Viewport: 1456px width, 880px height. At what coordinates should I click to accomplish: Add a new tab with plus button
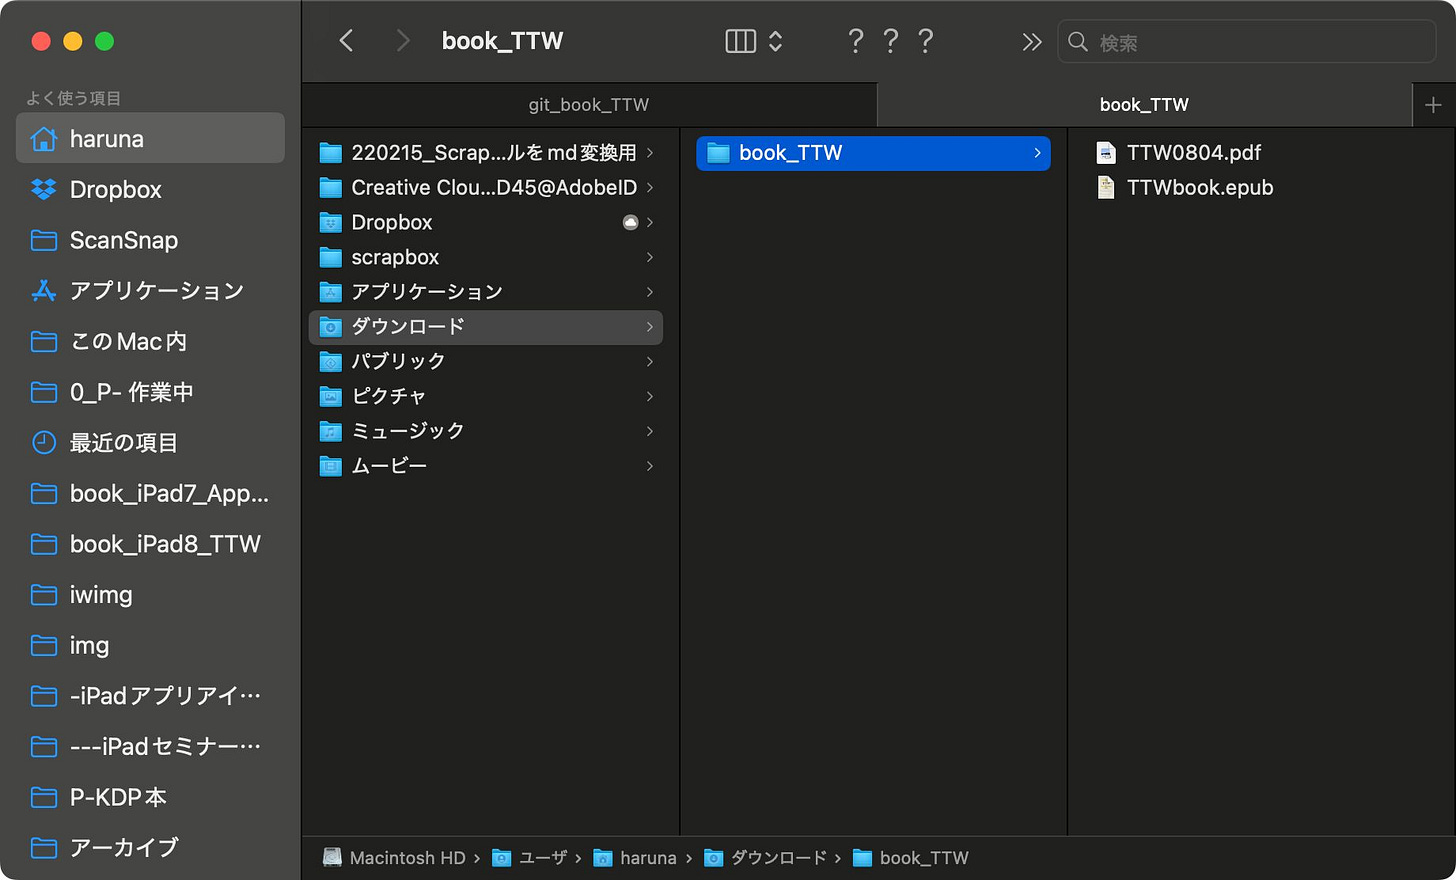coord(1433,105)
